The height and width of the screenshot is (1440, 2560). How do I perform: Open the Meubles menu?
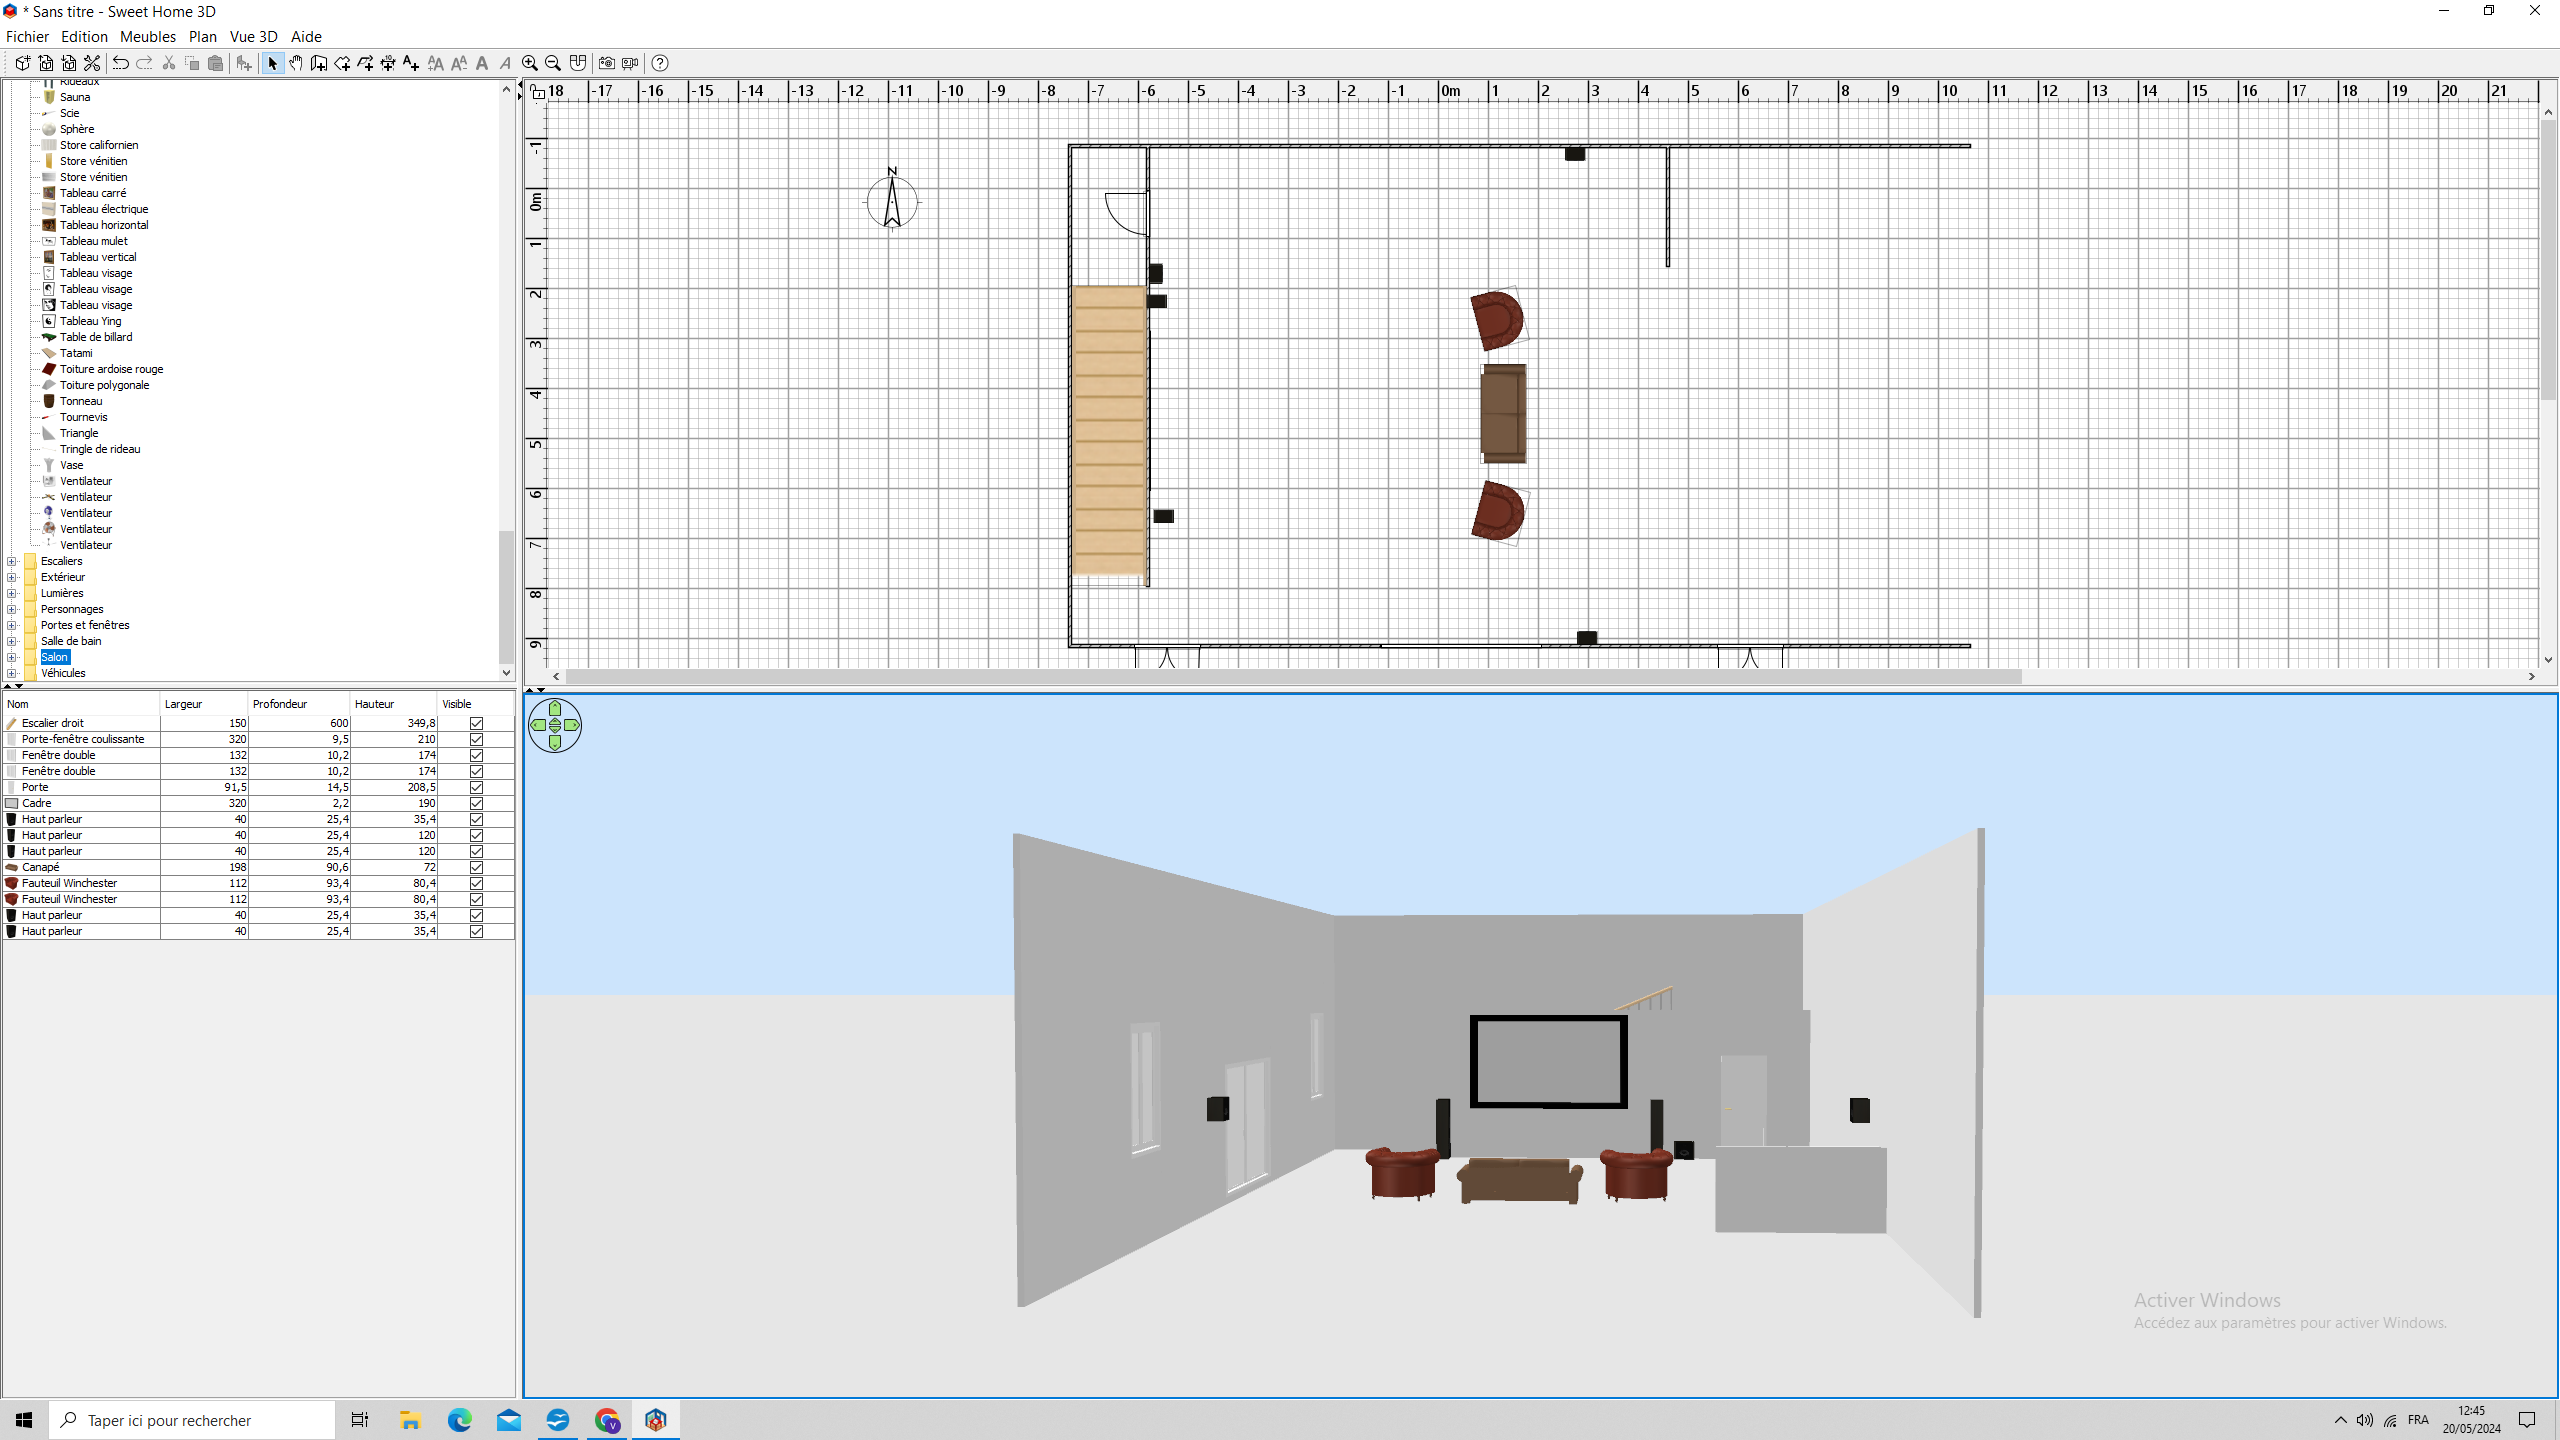147,37
